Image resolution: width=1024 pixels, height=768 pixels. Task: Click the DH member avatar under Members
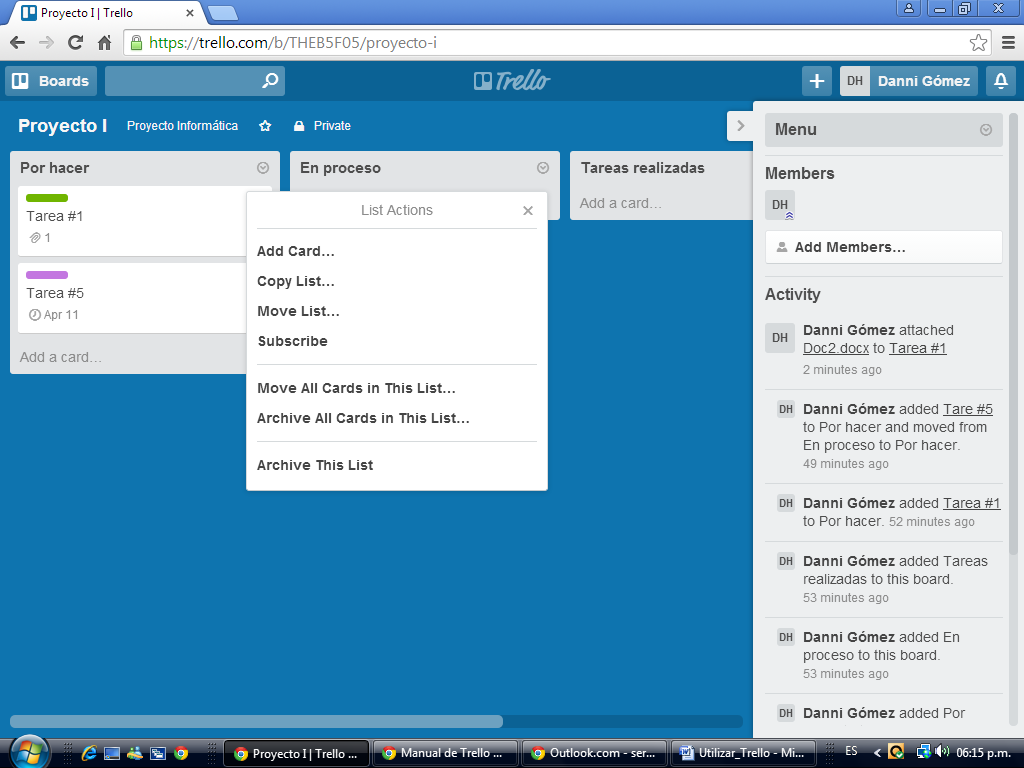pyautogui.click(x=780, y=205)
